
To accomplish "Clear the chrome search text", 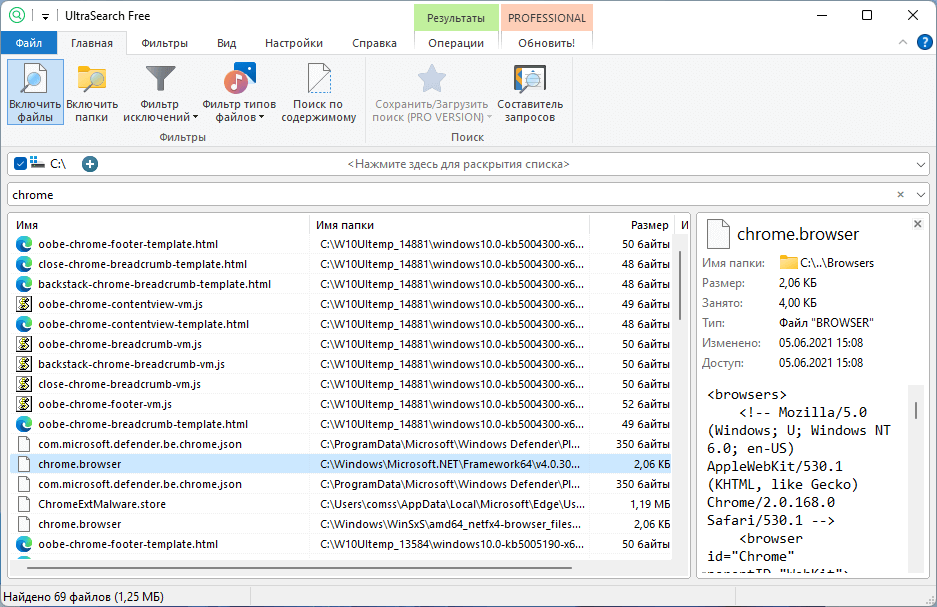I will point(901,195).
